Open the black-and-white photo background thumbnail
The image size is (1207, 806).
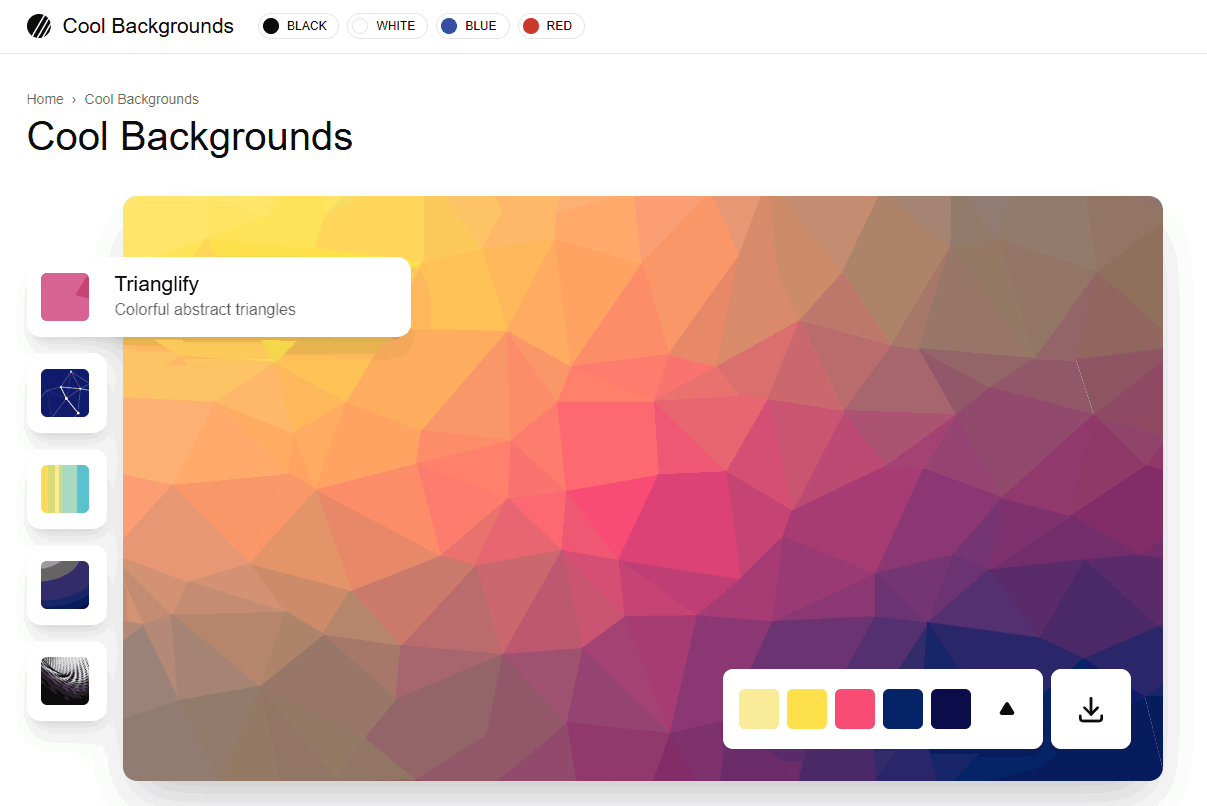pyautogui.click(x=65, y=681)
